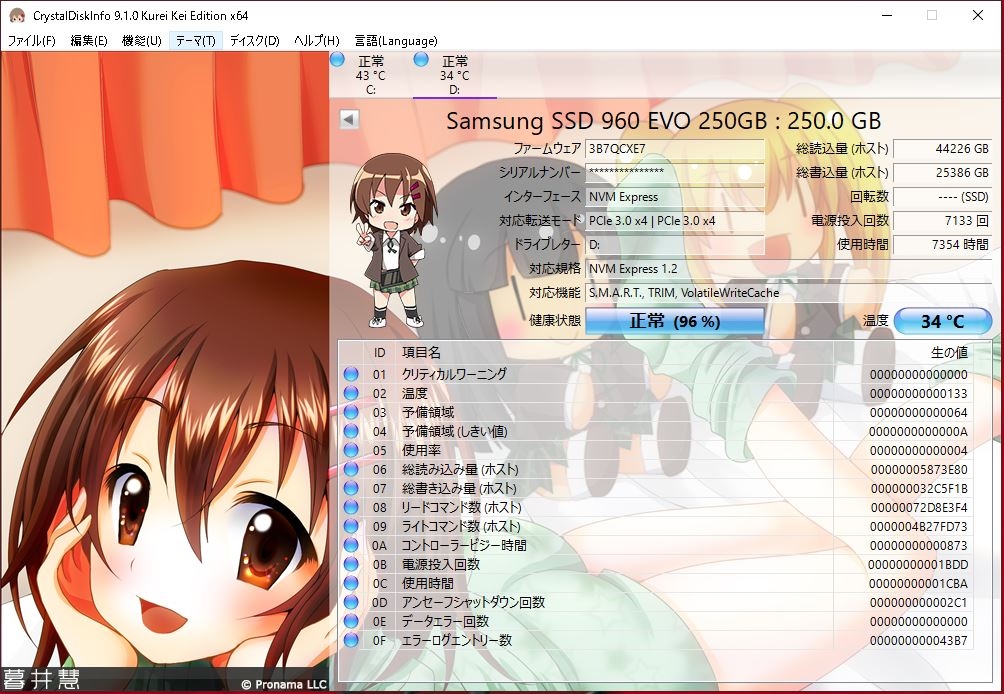Click status orb for 06 総読み込み量 row
Screen dimensions: 1004x694
351,469
